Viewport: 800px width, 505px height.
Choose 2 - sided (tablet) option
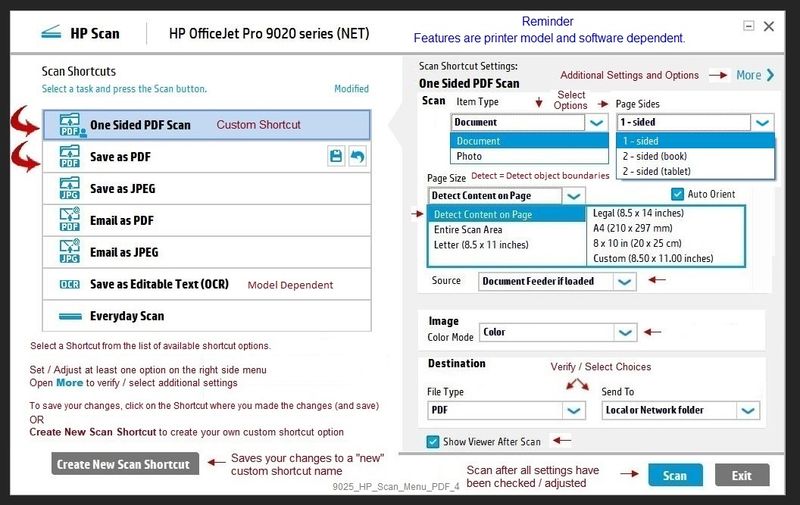point(695,171)
